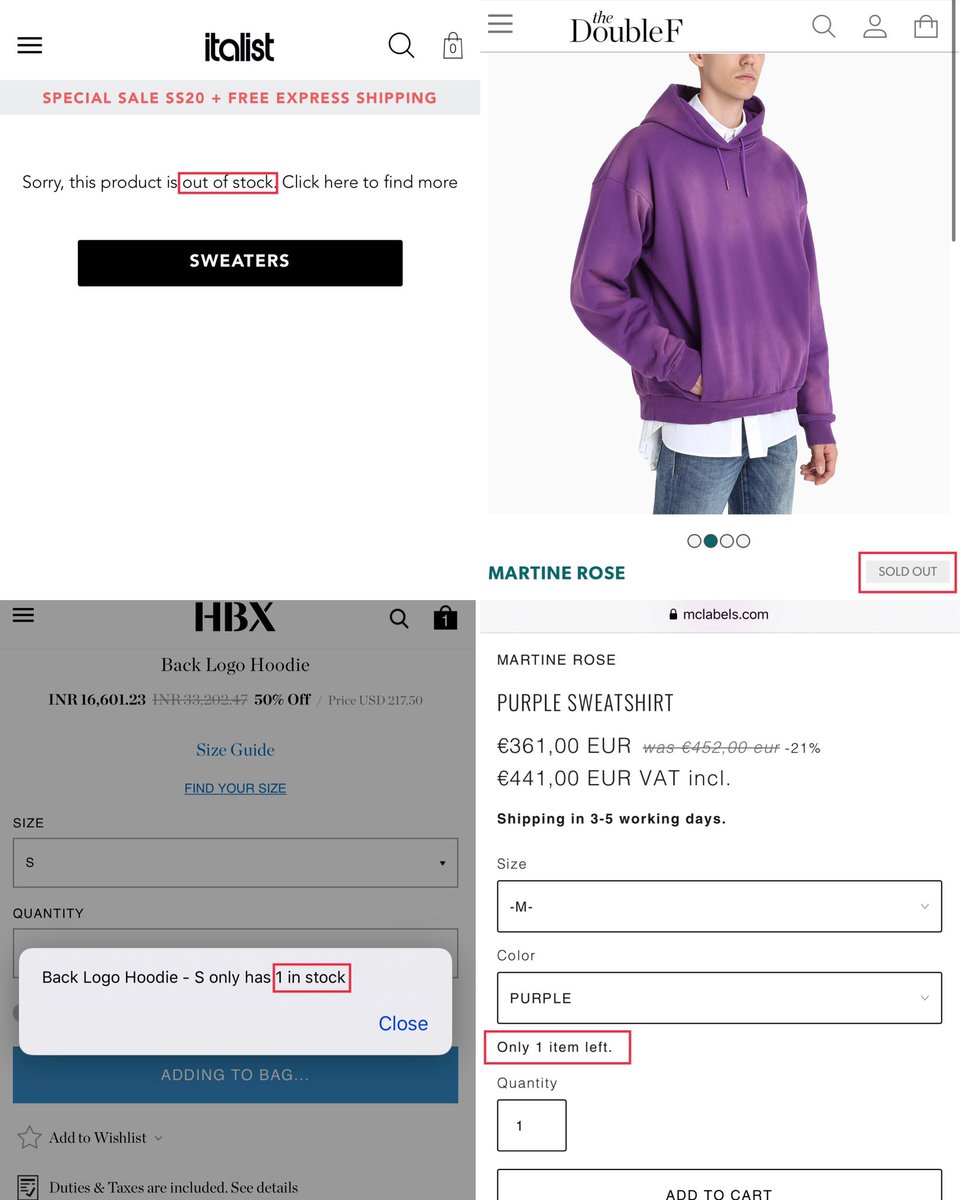Dismiss the stock alert with Close

point(403,1023)
